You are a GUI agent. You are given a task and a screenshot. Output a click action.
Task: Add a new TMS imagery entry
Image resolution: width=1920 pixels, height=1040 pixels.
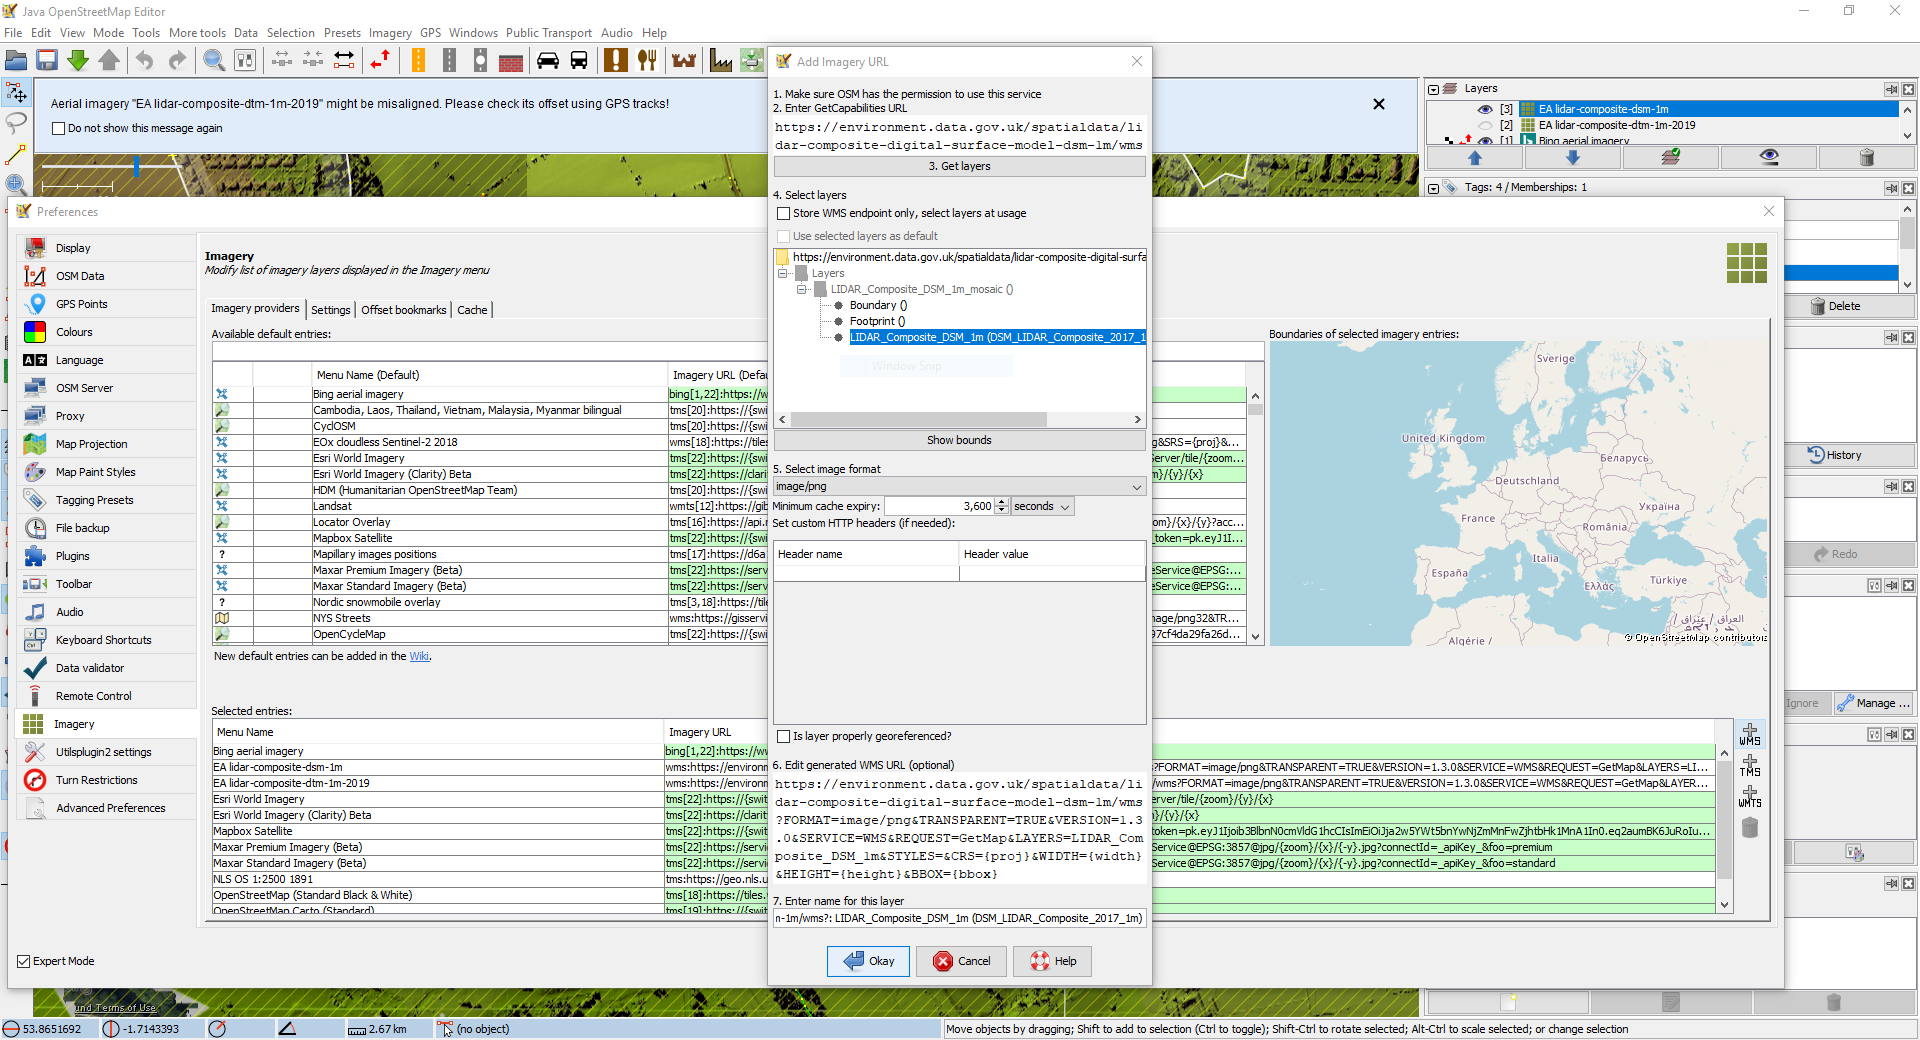coord(1749,766)
